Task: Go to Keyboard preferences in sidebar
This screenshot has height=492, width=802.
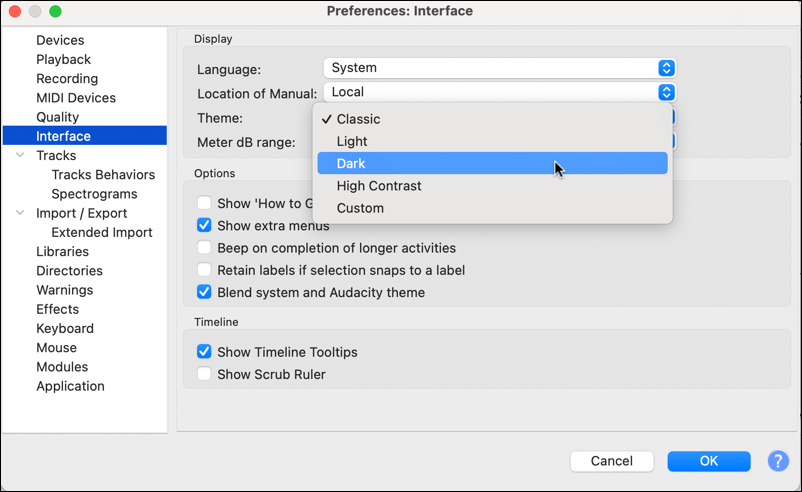Action: point(65,328)
